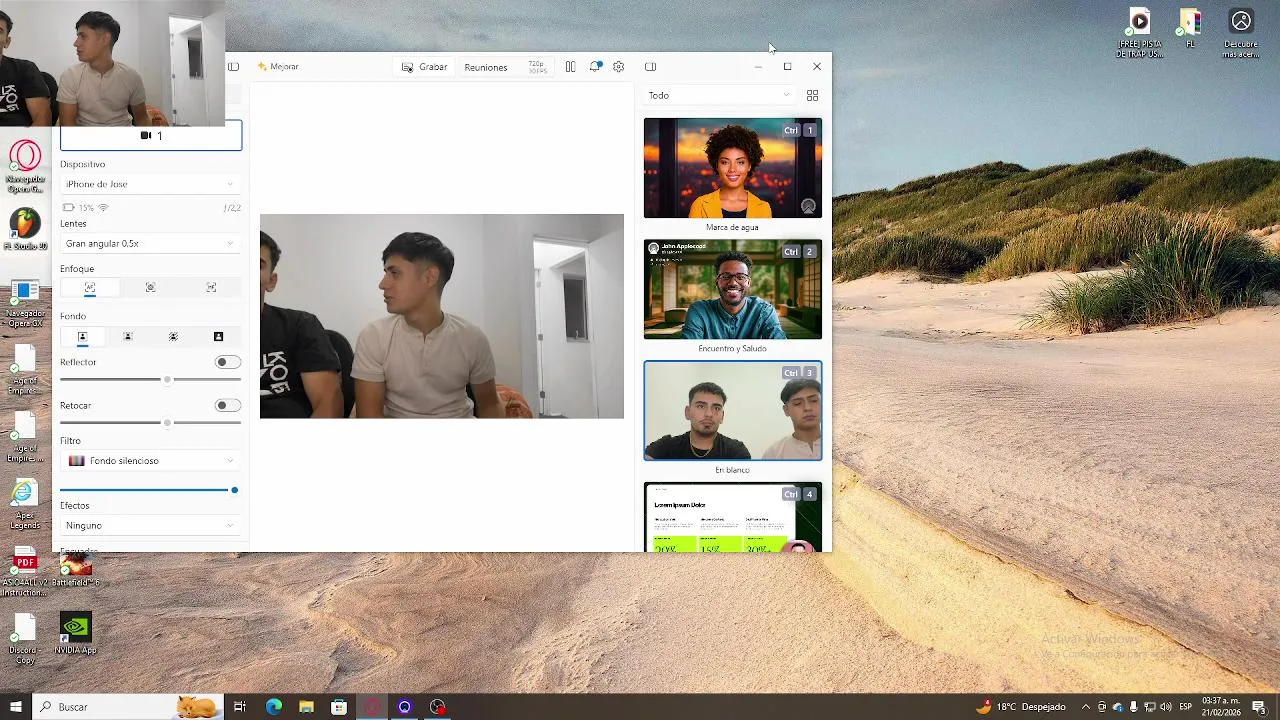Screen dimensions: 1280x720
Task: Select the third Fondo background option
Action: tap(173, 337)
